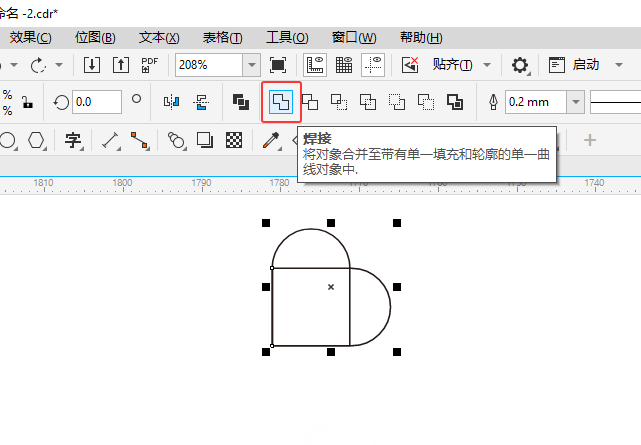
Task: Select the Parallel dimension tool
Action: click(x=110, y=141)
